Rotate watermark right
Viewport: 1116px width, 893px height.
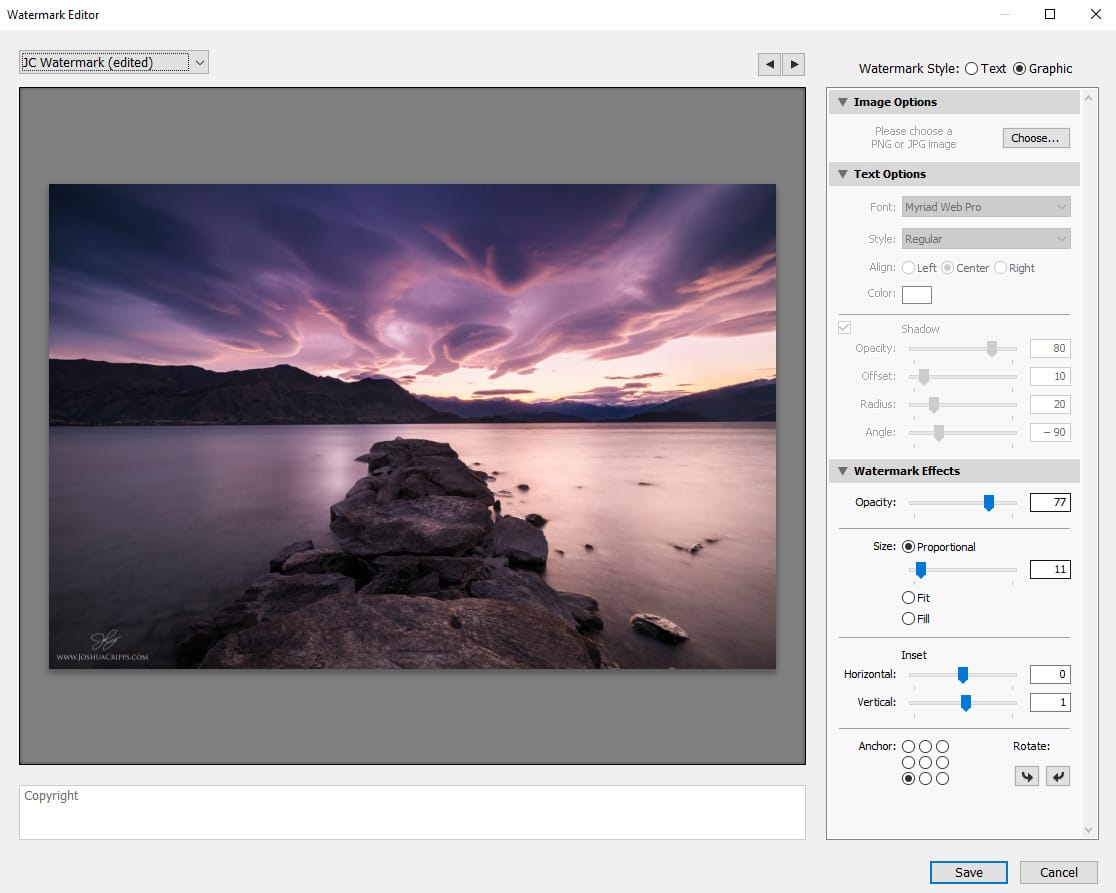(x=1058, y=776)
